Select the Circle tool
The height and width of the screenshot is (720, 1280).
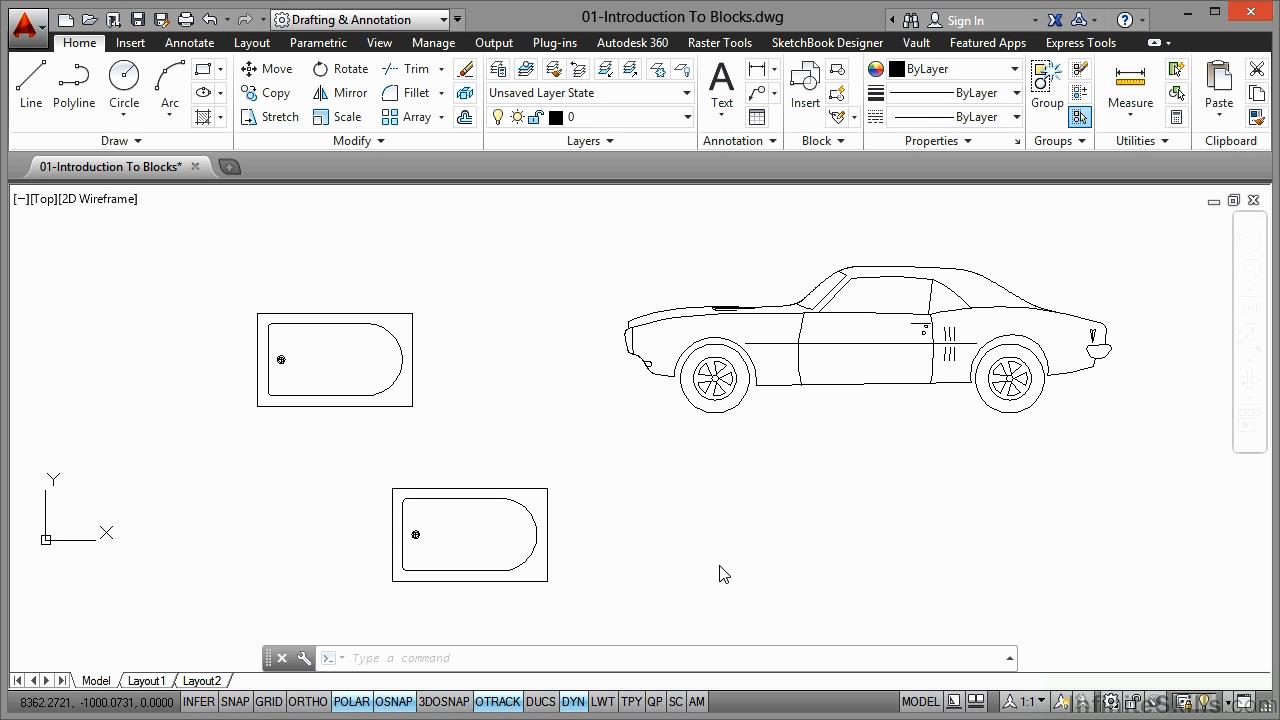pos(124,85)
